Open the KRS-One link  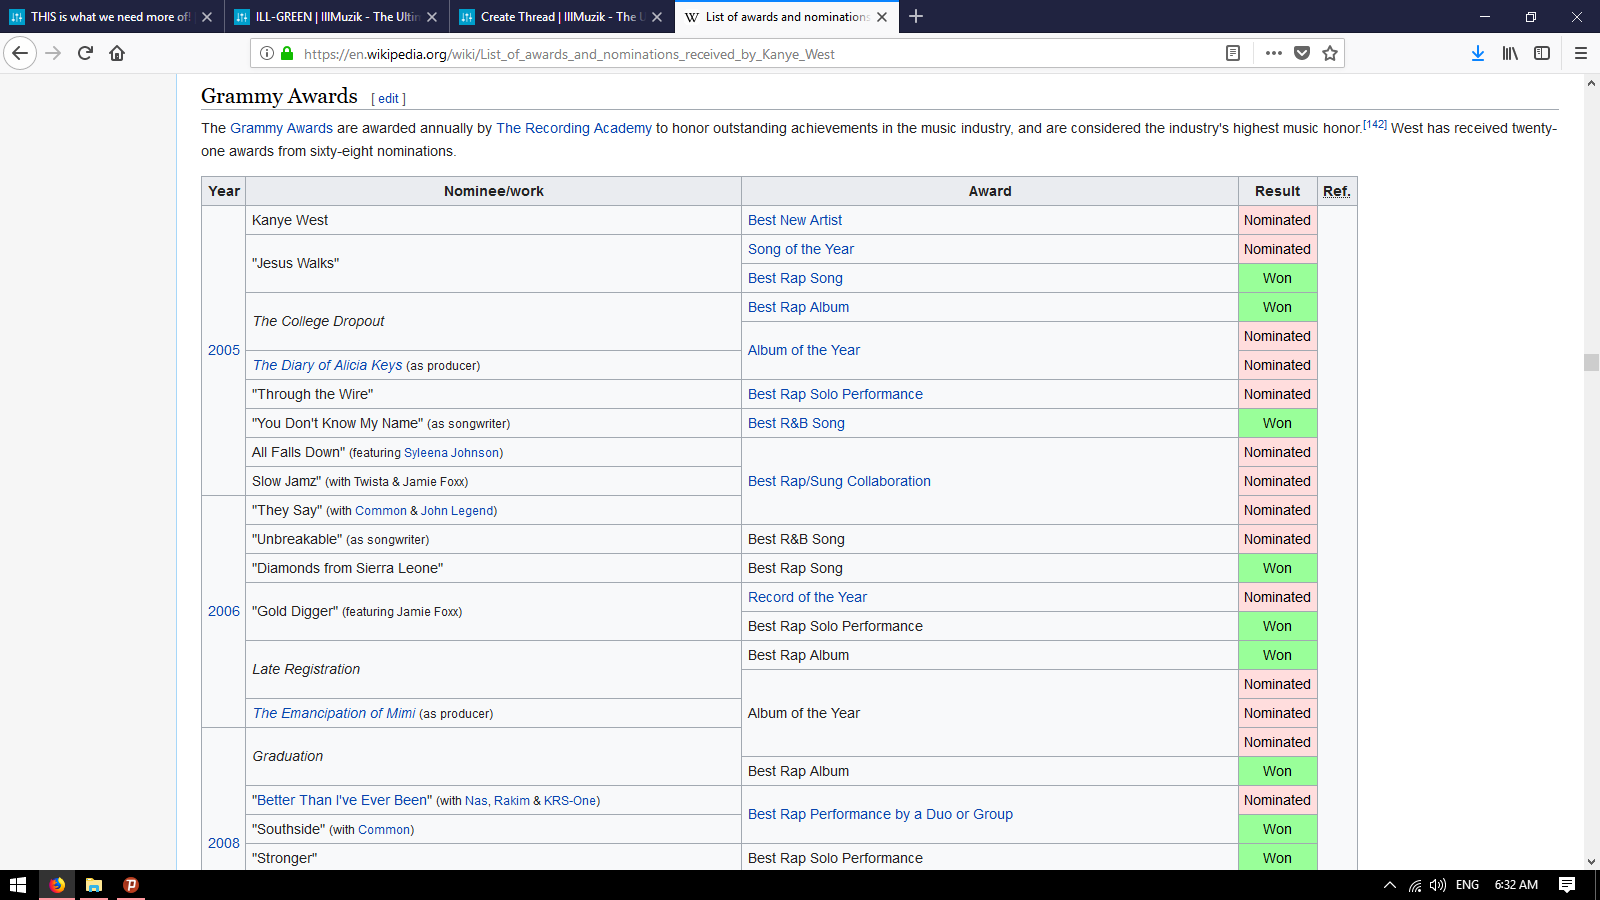570,801
